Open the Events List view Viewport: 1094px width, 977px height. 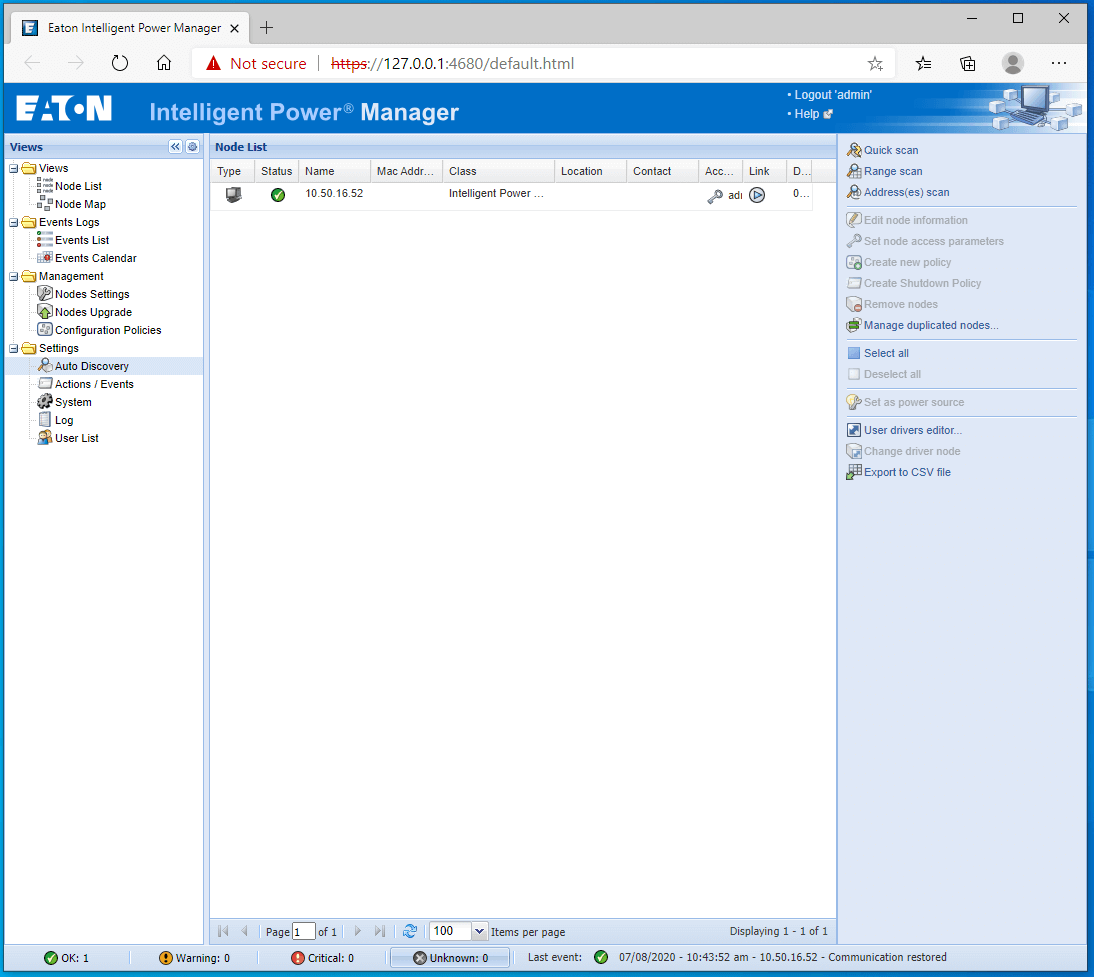(x=82, y=240)
